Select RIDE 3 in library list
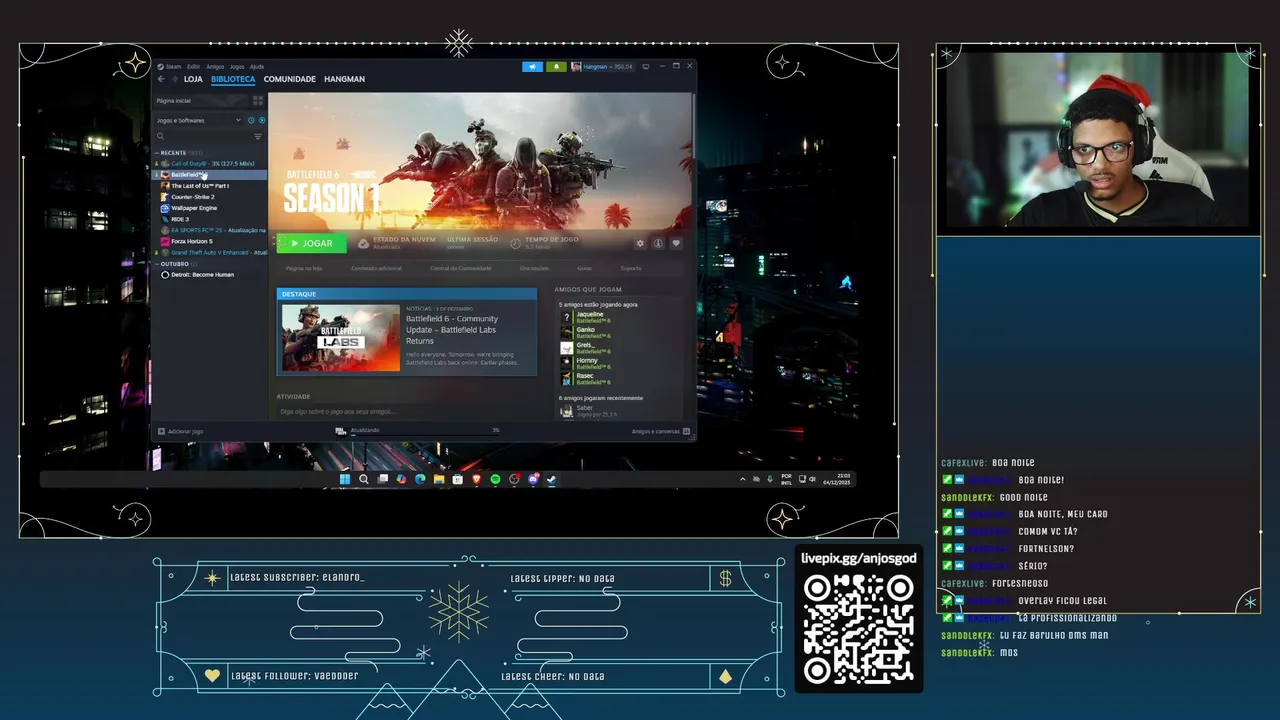The height and width of the screenshot is (720, 1280). (209, 219)
